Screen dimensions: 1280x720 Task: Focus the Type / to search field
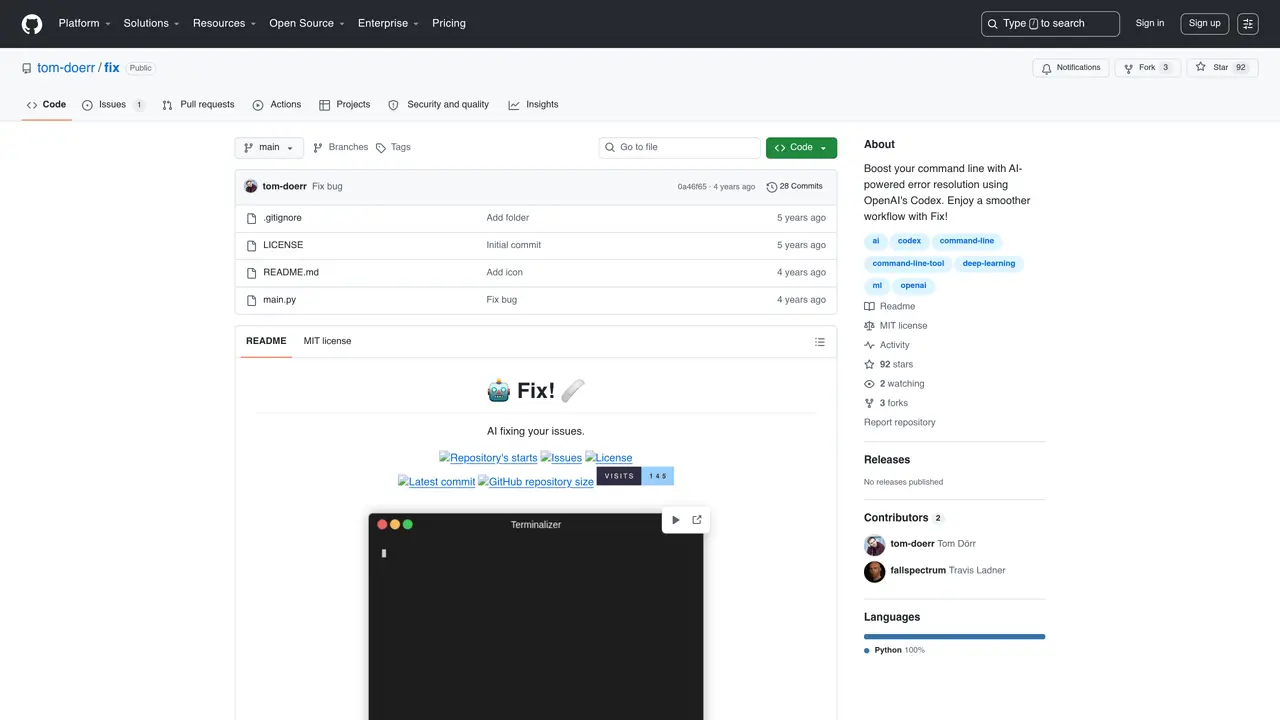(x=1050, y=23)
